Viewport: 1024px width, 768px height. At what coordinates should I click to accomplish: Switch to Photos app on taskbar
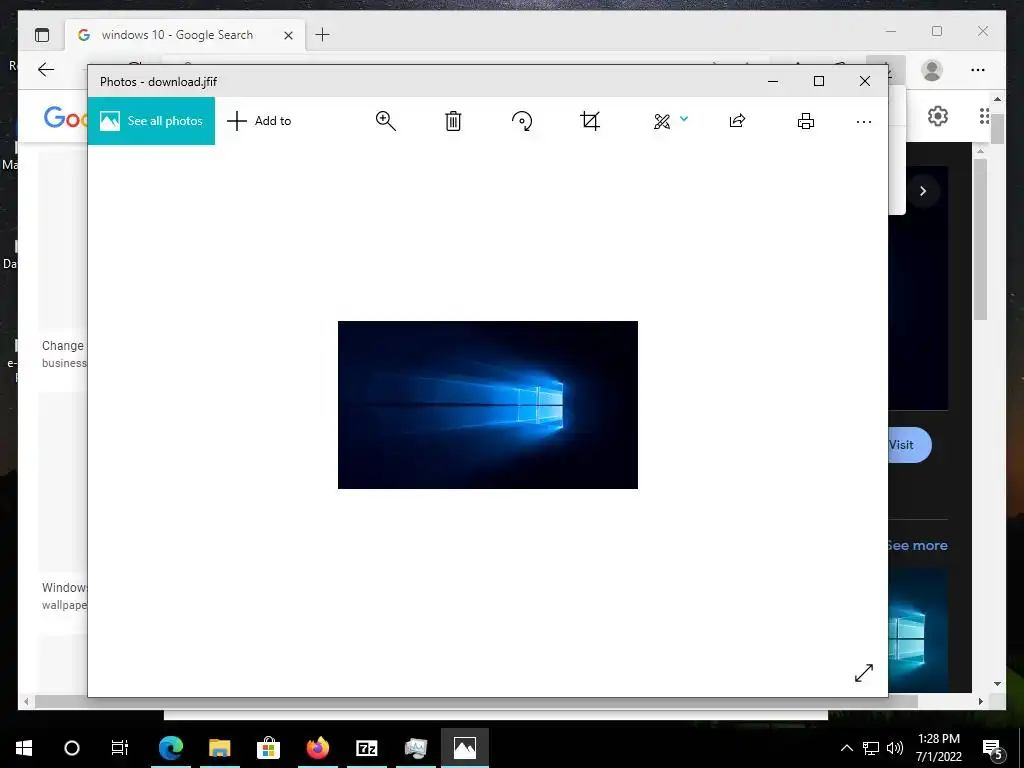pyautogui.click(x=465, y=748)
